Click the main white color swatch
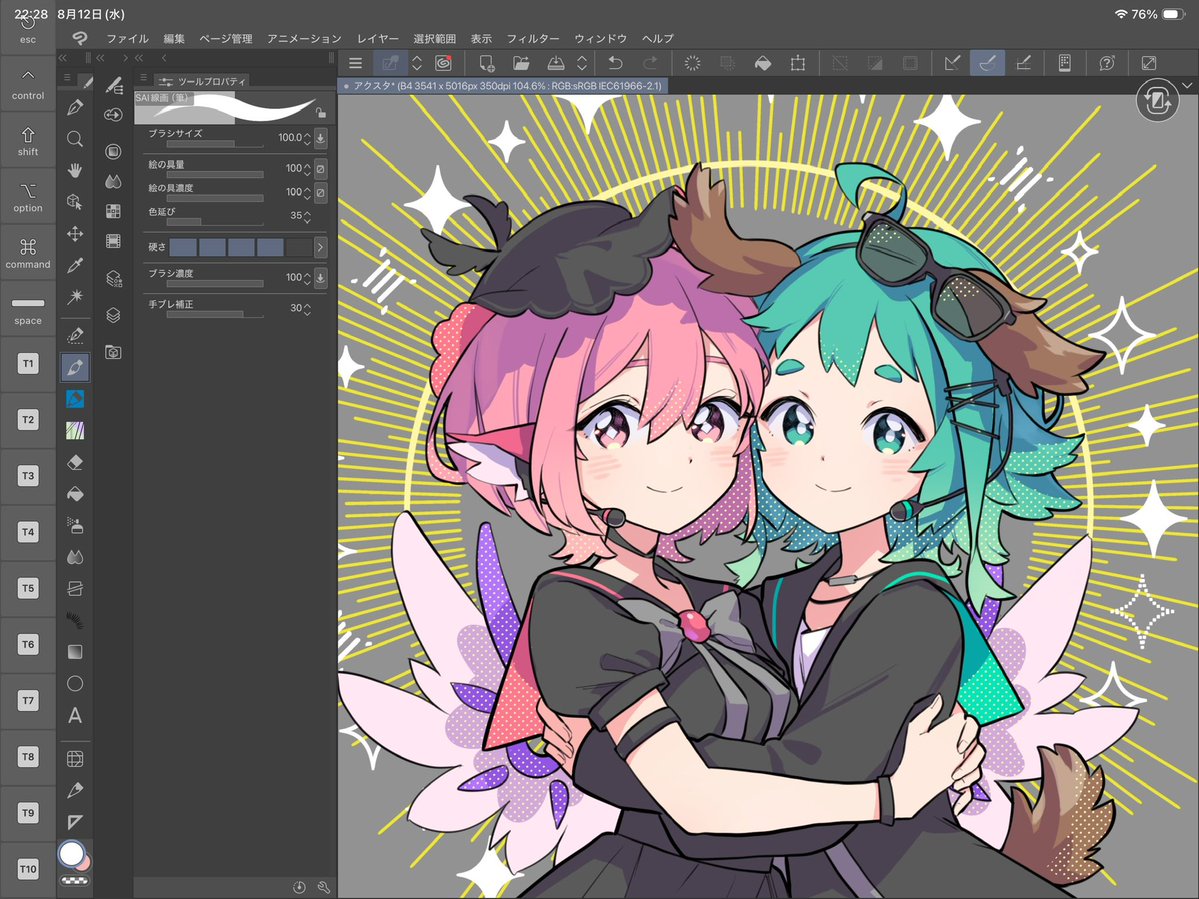Image resolution: width=1199 pixels, height=899 pixels. (x=71, y=854)
